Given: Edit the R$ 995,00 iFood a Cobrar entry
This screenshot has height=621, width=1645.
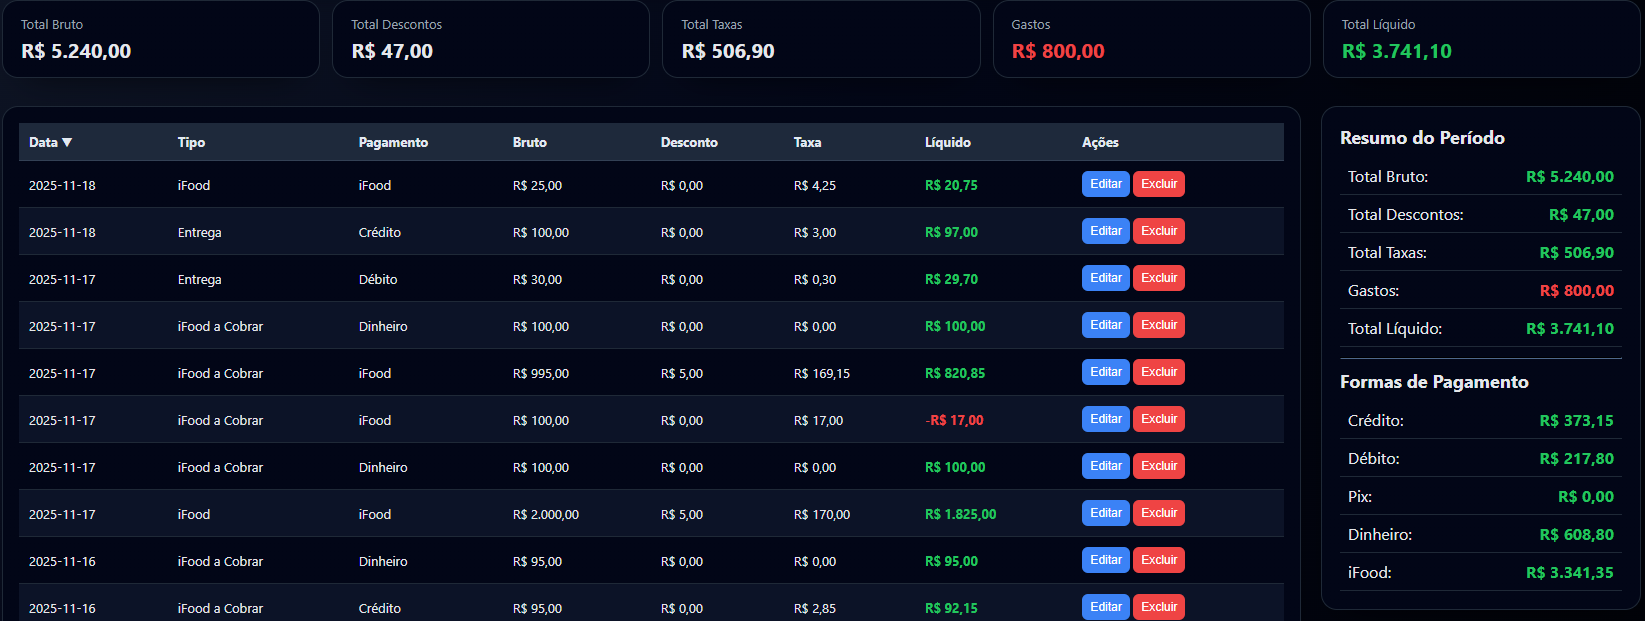Looking at the screenshot, I should 1105,372.
